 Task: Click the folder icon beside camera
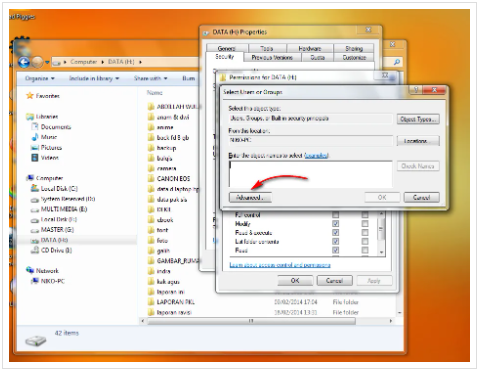[151, 168]
